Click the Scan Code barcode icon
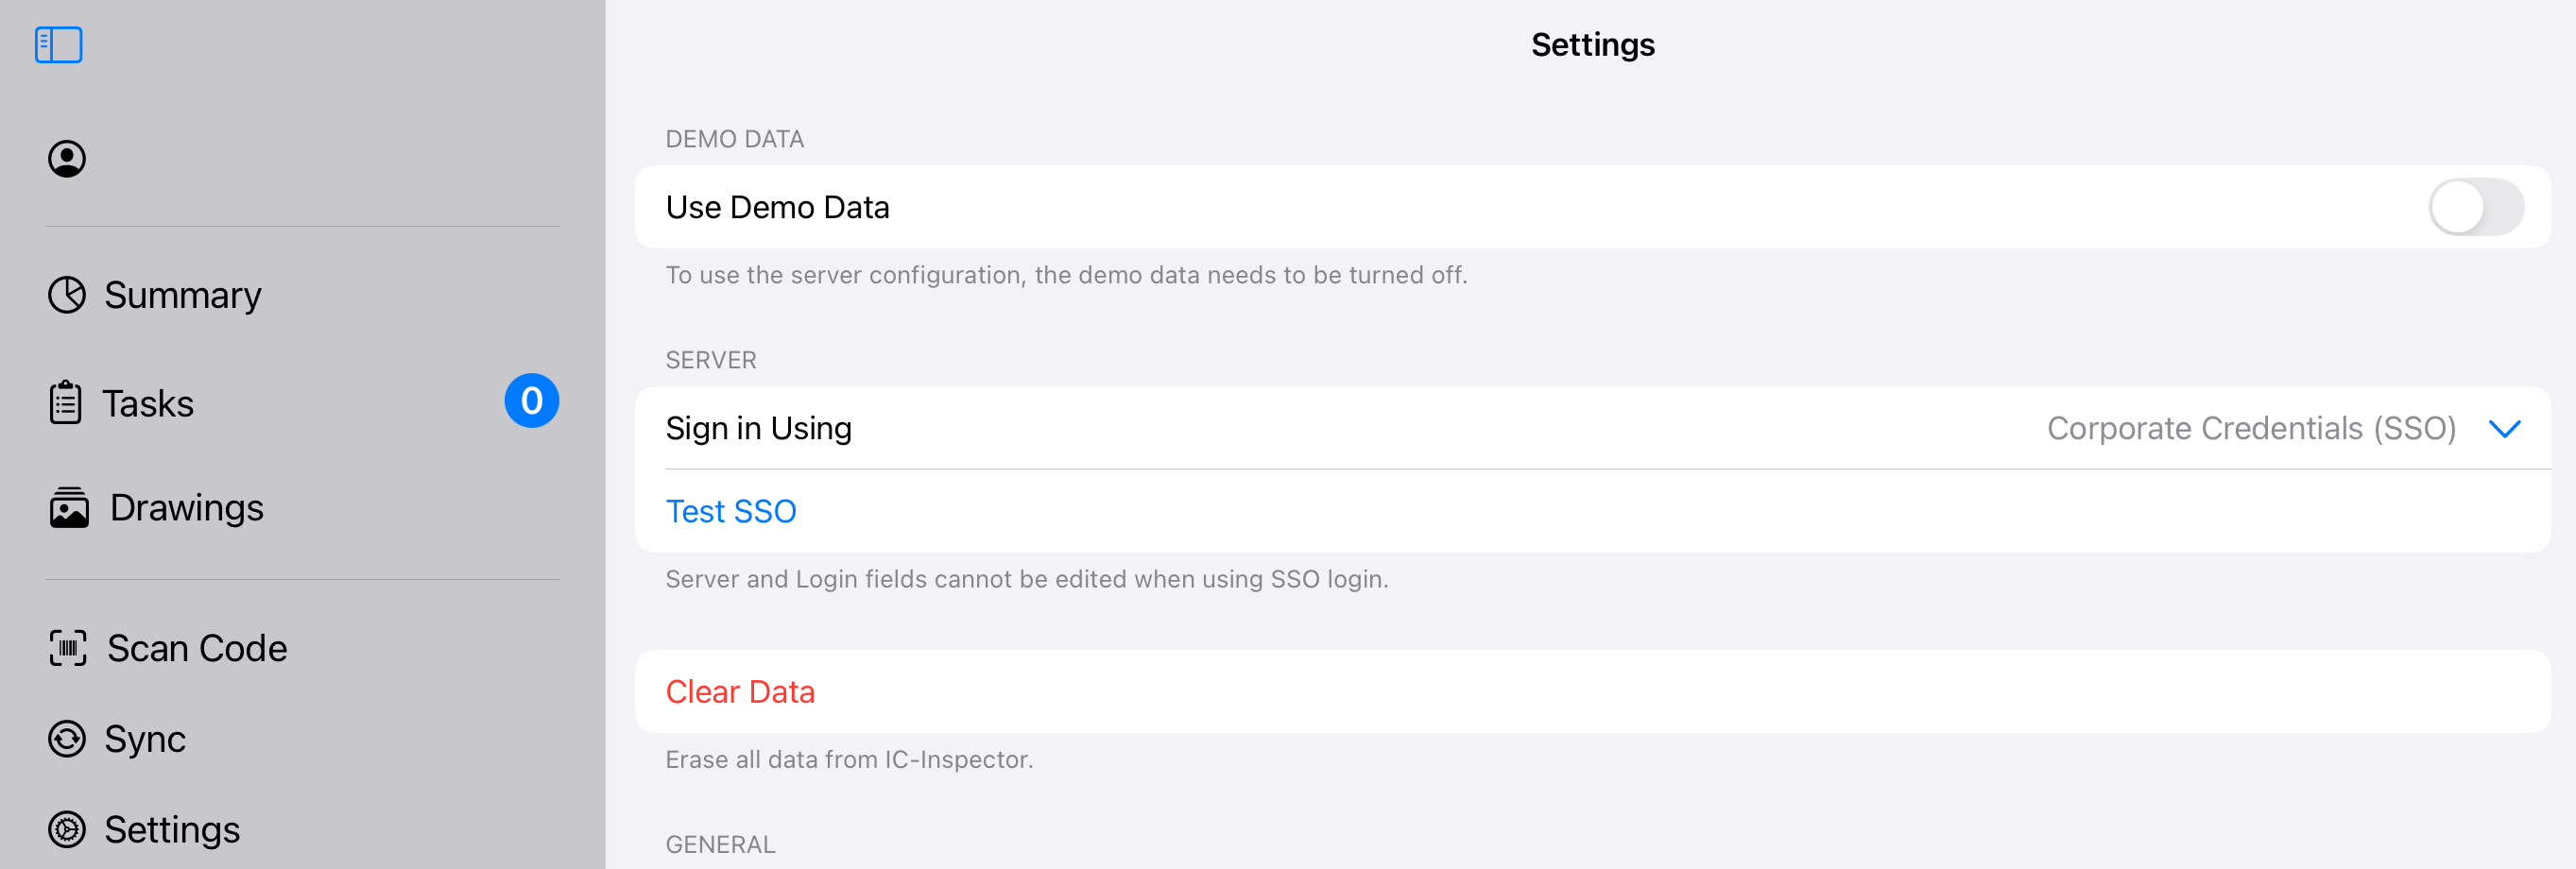 tap(68, 648)
